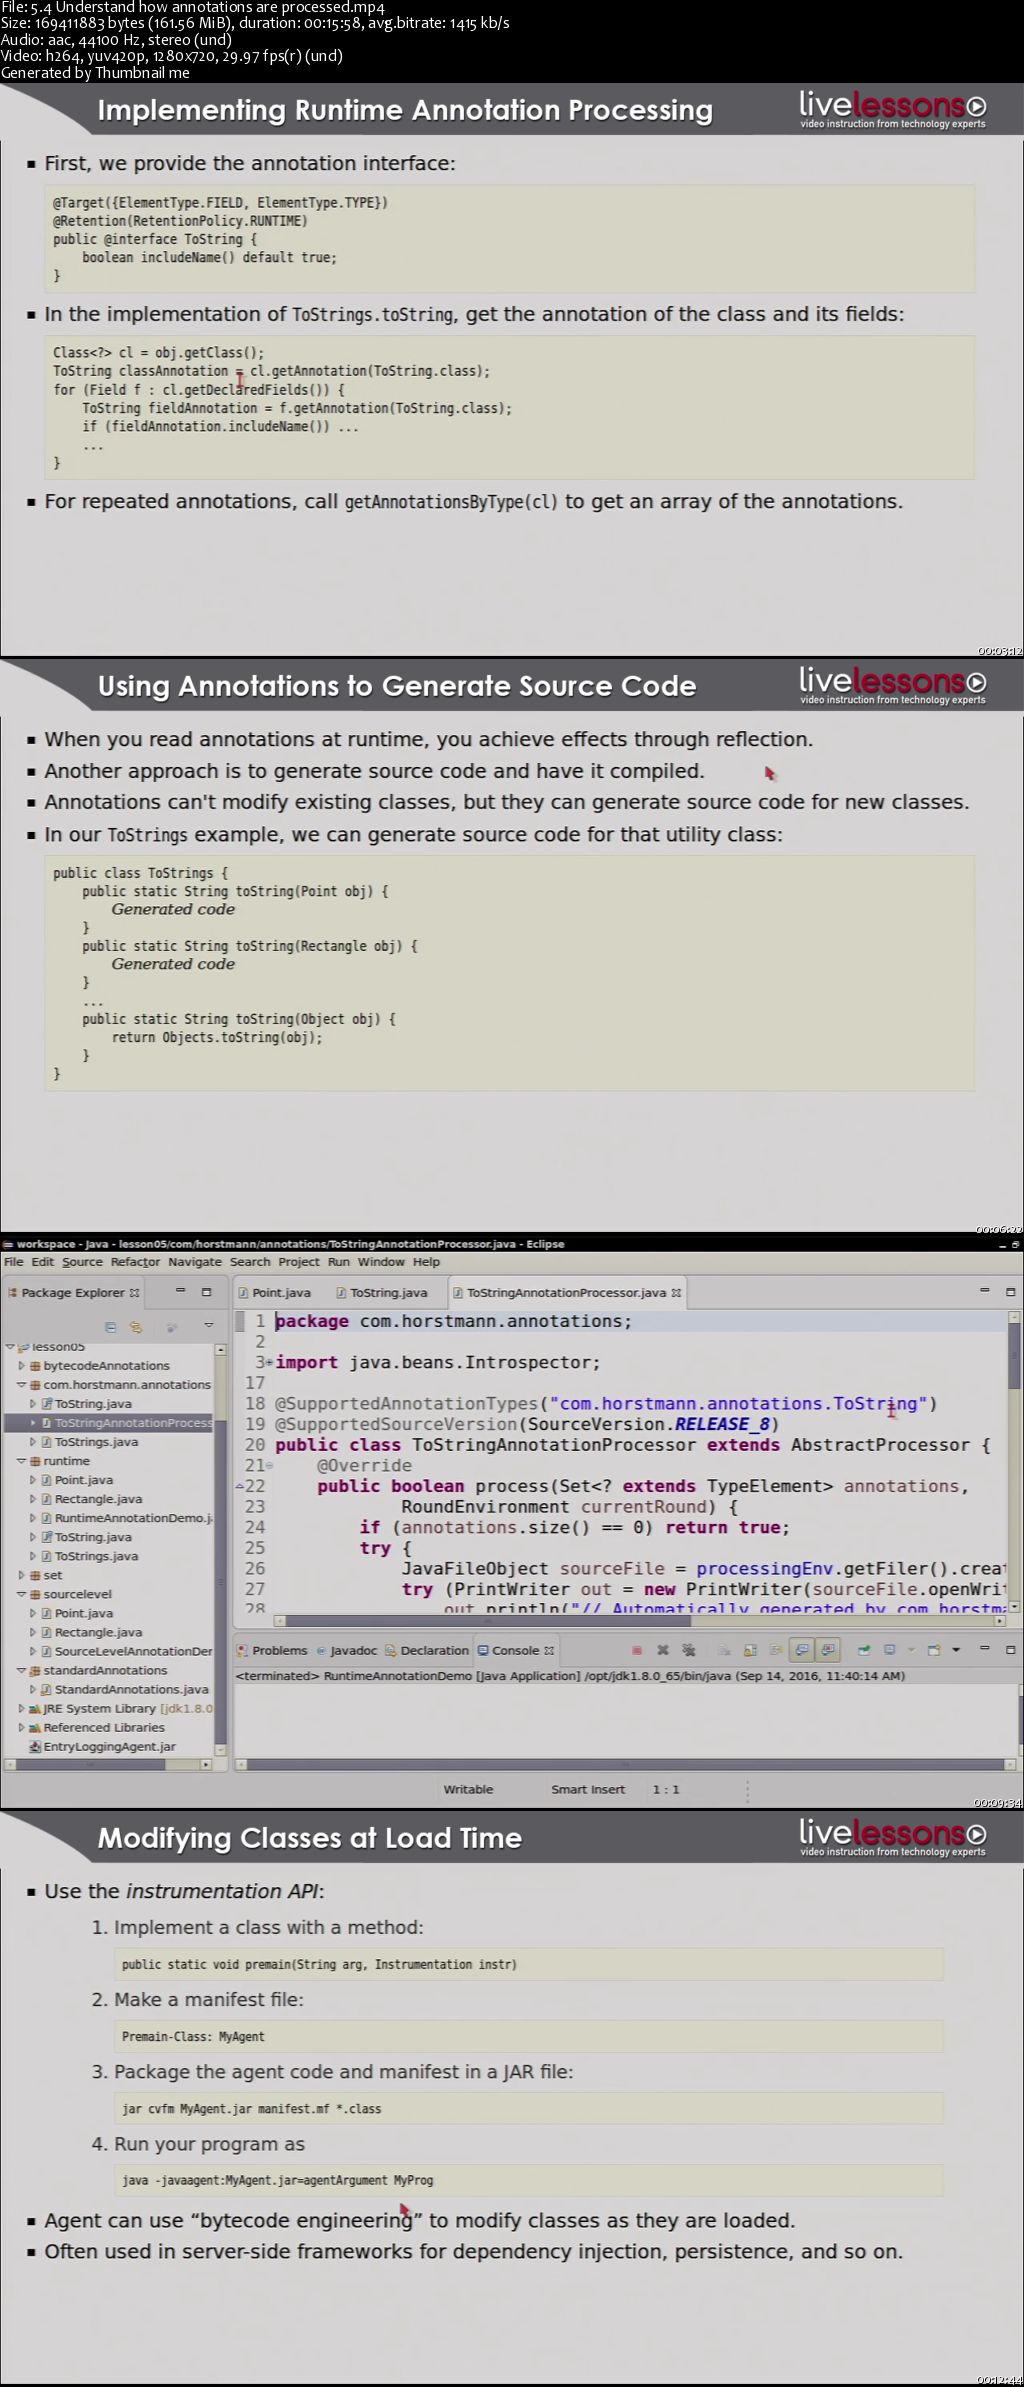Image resolution: width=1024 pixels, height=2387 pixels.
Task: Select SourceLevelAnnotationDemo file in sourcelevel
Action: [x=126, y=1651]
